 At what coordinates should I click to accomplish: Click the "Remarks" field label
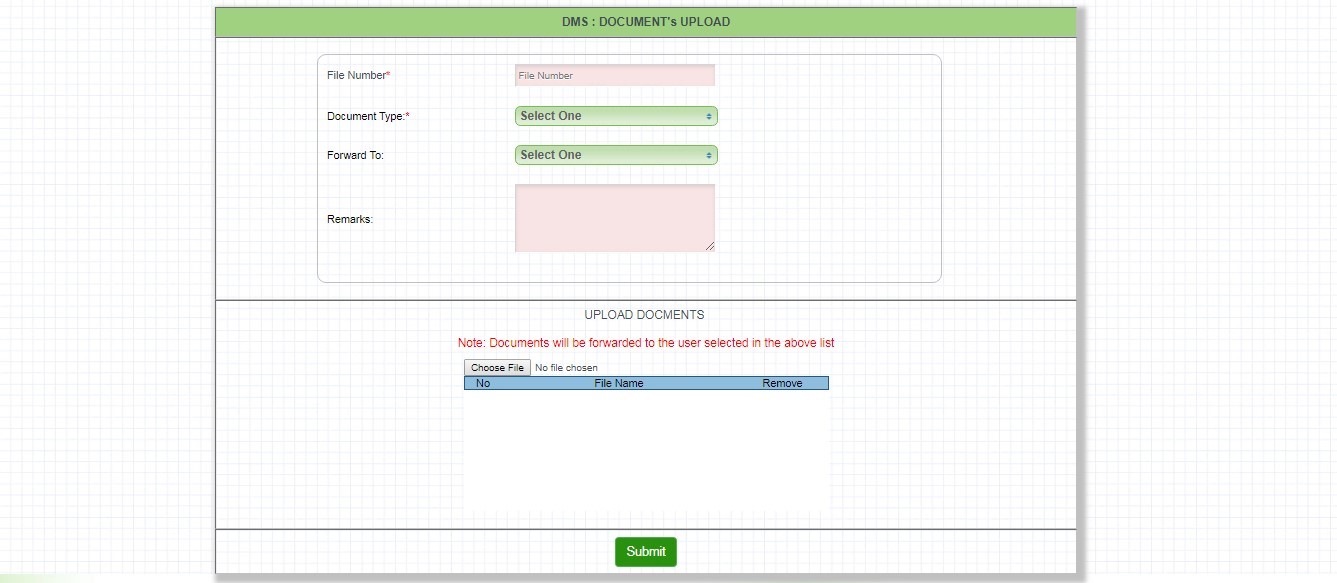pos(349,219)
